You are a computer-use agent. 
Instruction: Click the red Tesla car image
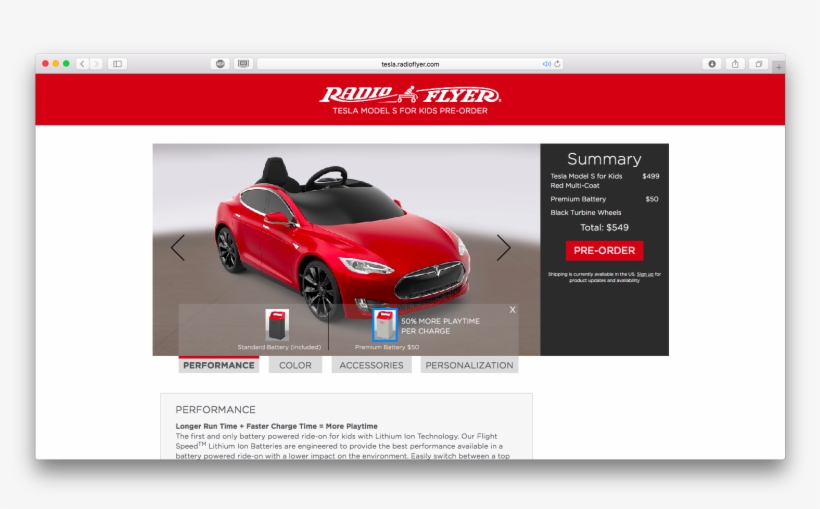[342, 238]
